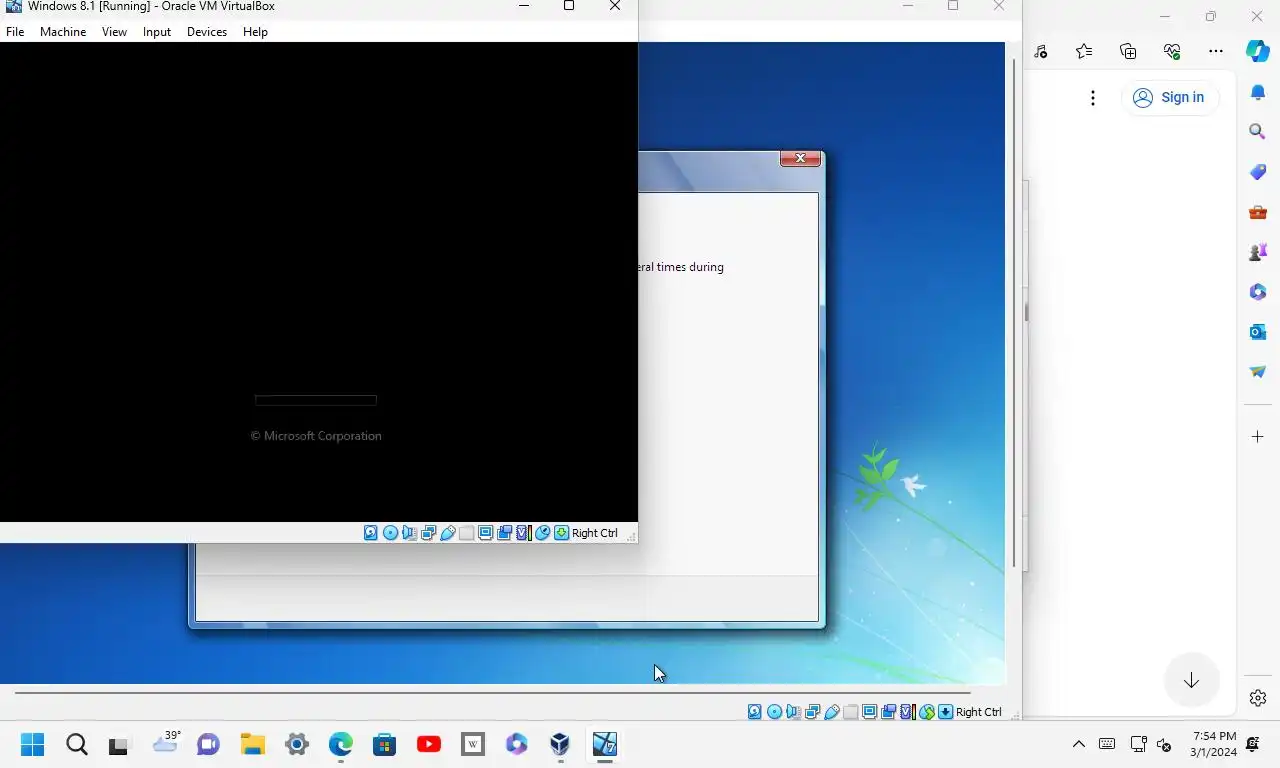
Task: Open Edge sidebar settings gear
Action: tap(1258, 698)
